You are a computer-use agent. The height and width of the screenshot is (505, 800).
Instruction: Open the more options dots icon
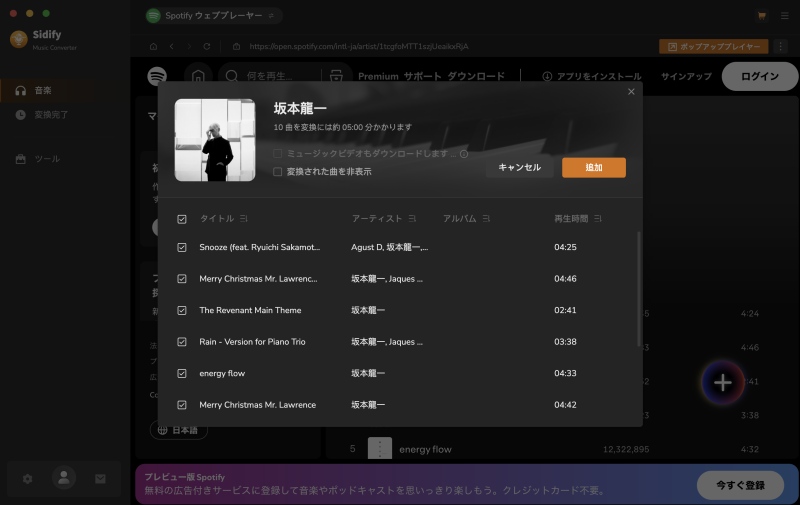(781, 46)
